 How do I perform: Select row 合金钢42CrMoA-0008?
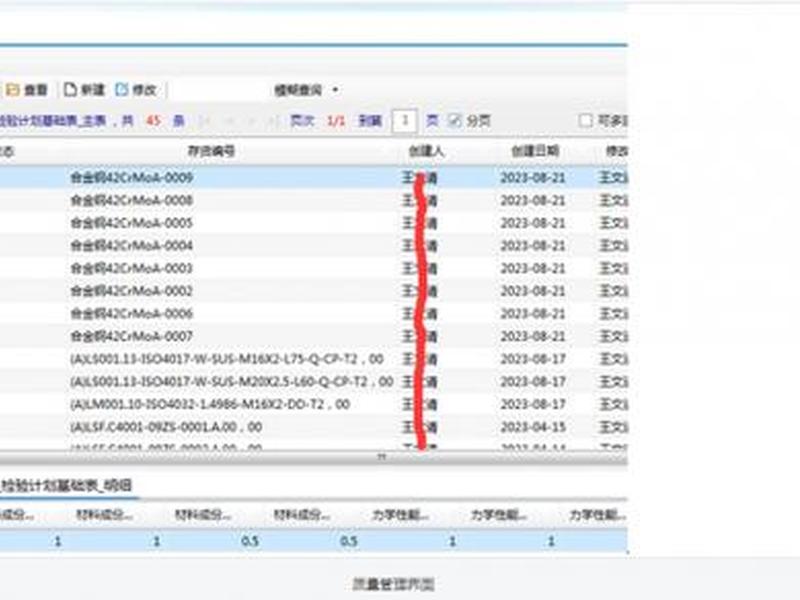click(x=314, y=200)
